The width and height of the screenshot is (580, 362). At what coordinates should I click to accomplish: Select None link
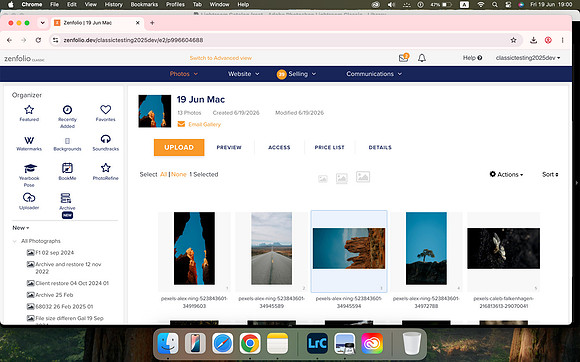179,174
